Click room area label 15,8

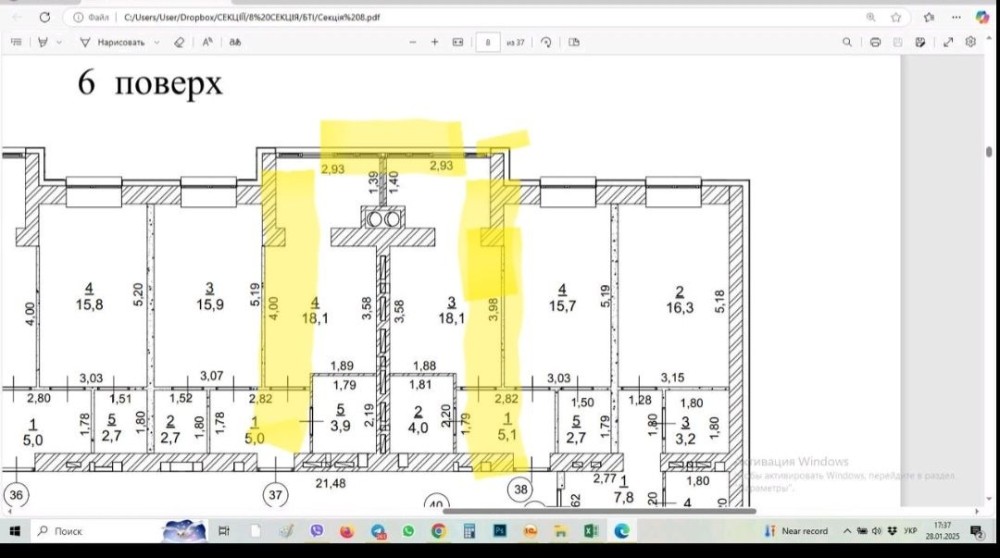(x=89, y=305)
